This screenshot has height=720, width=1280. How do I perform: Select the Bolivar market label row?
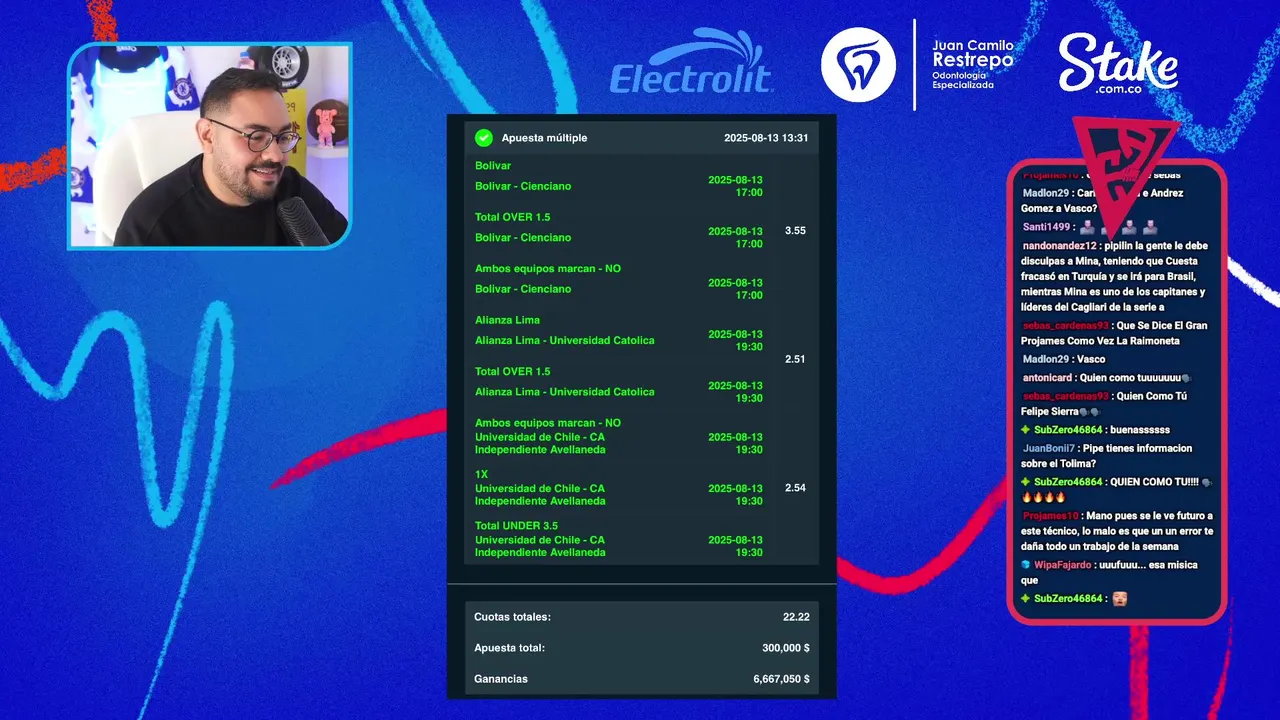point(493,166)
